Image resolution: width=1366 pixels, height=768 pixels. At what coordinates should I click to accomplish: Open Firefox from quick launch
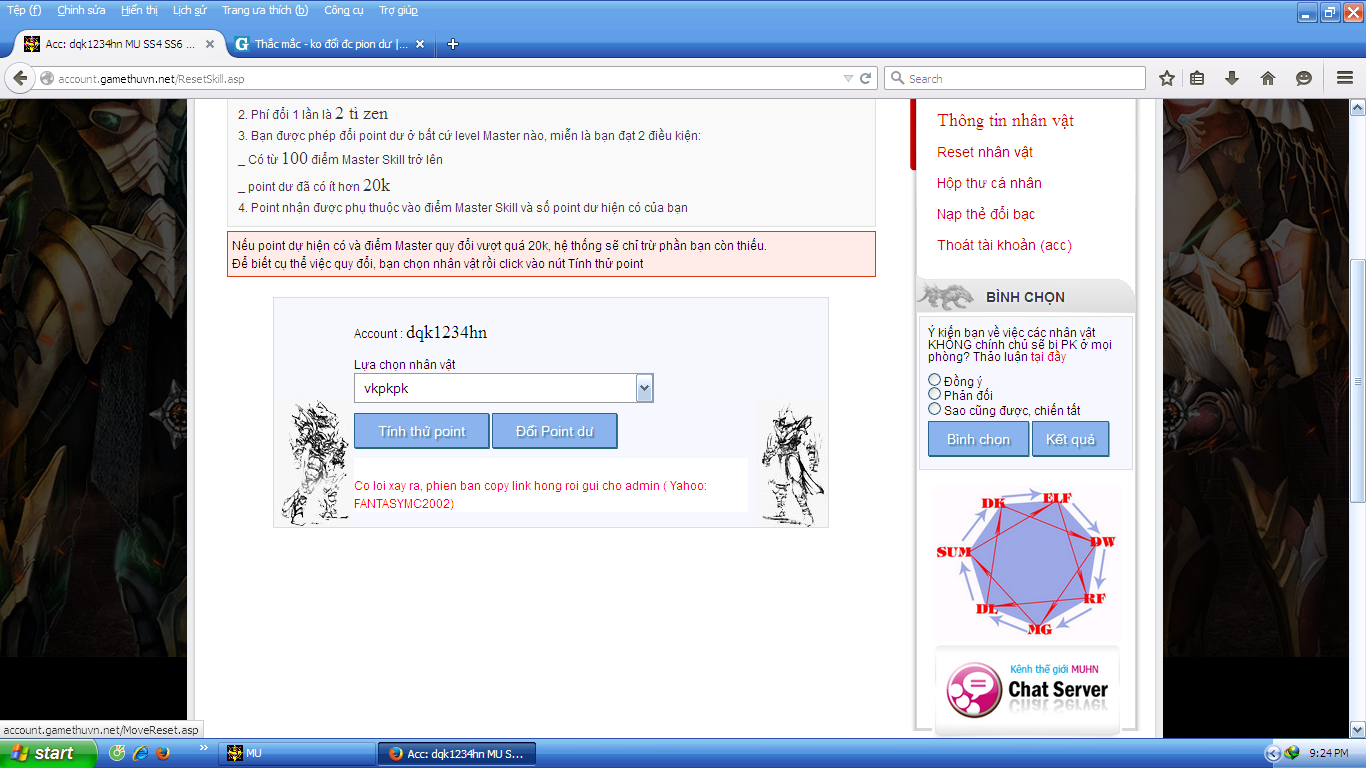pos(163,753)
